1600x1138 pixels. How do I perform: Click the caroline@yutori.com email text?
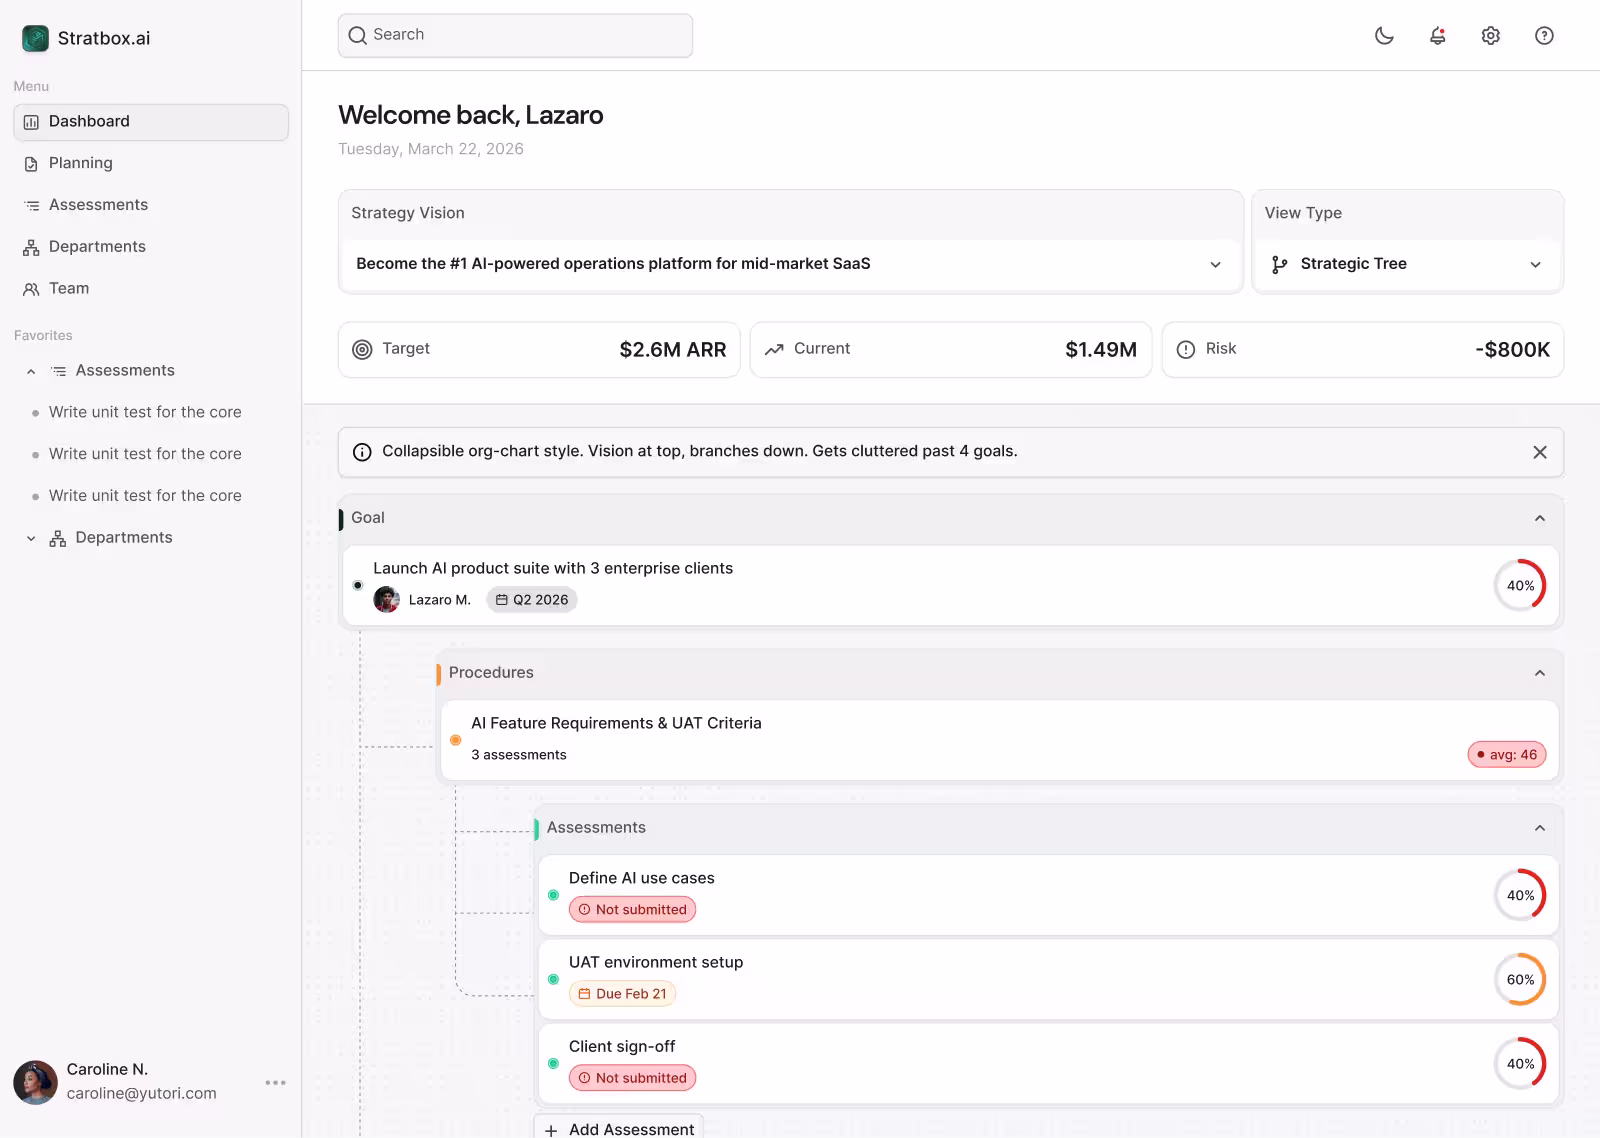point(142,1094)
